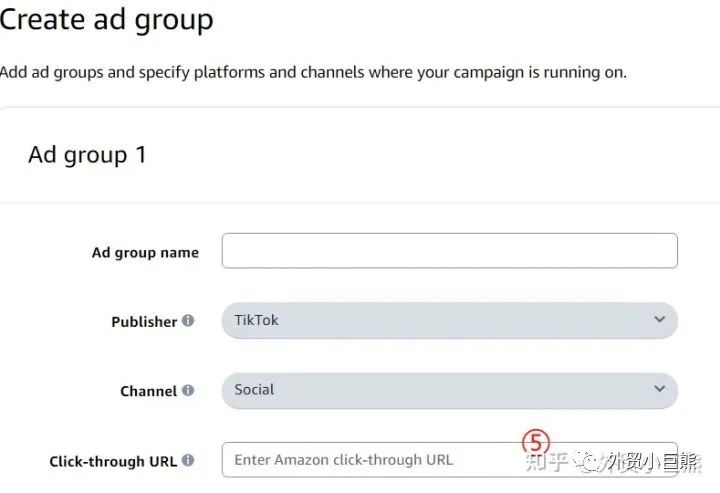The width and height of the screenshot is (720, 493).
Task: Click the circled number 5 marker
Action: 536,442
